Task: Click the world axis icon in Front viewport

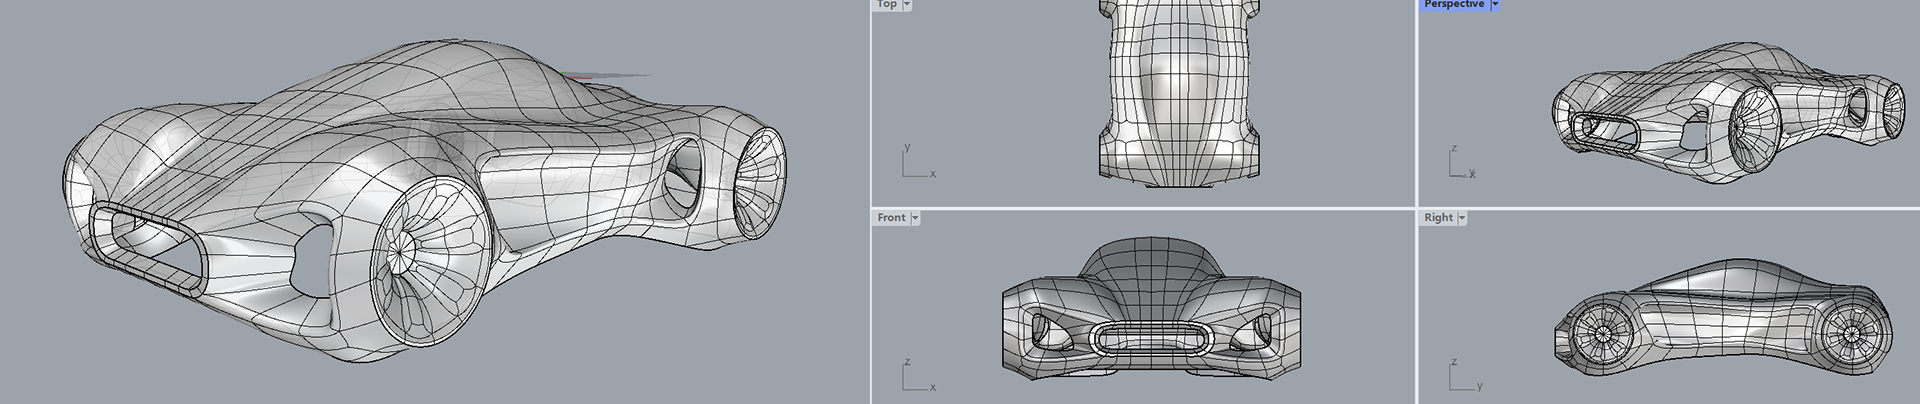Action: (x=919, y=375)
